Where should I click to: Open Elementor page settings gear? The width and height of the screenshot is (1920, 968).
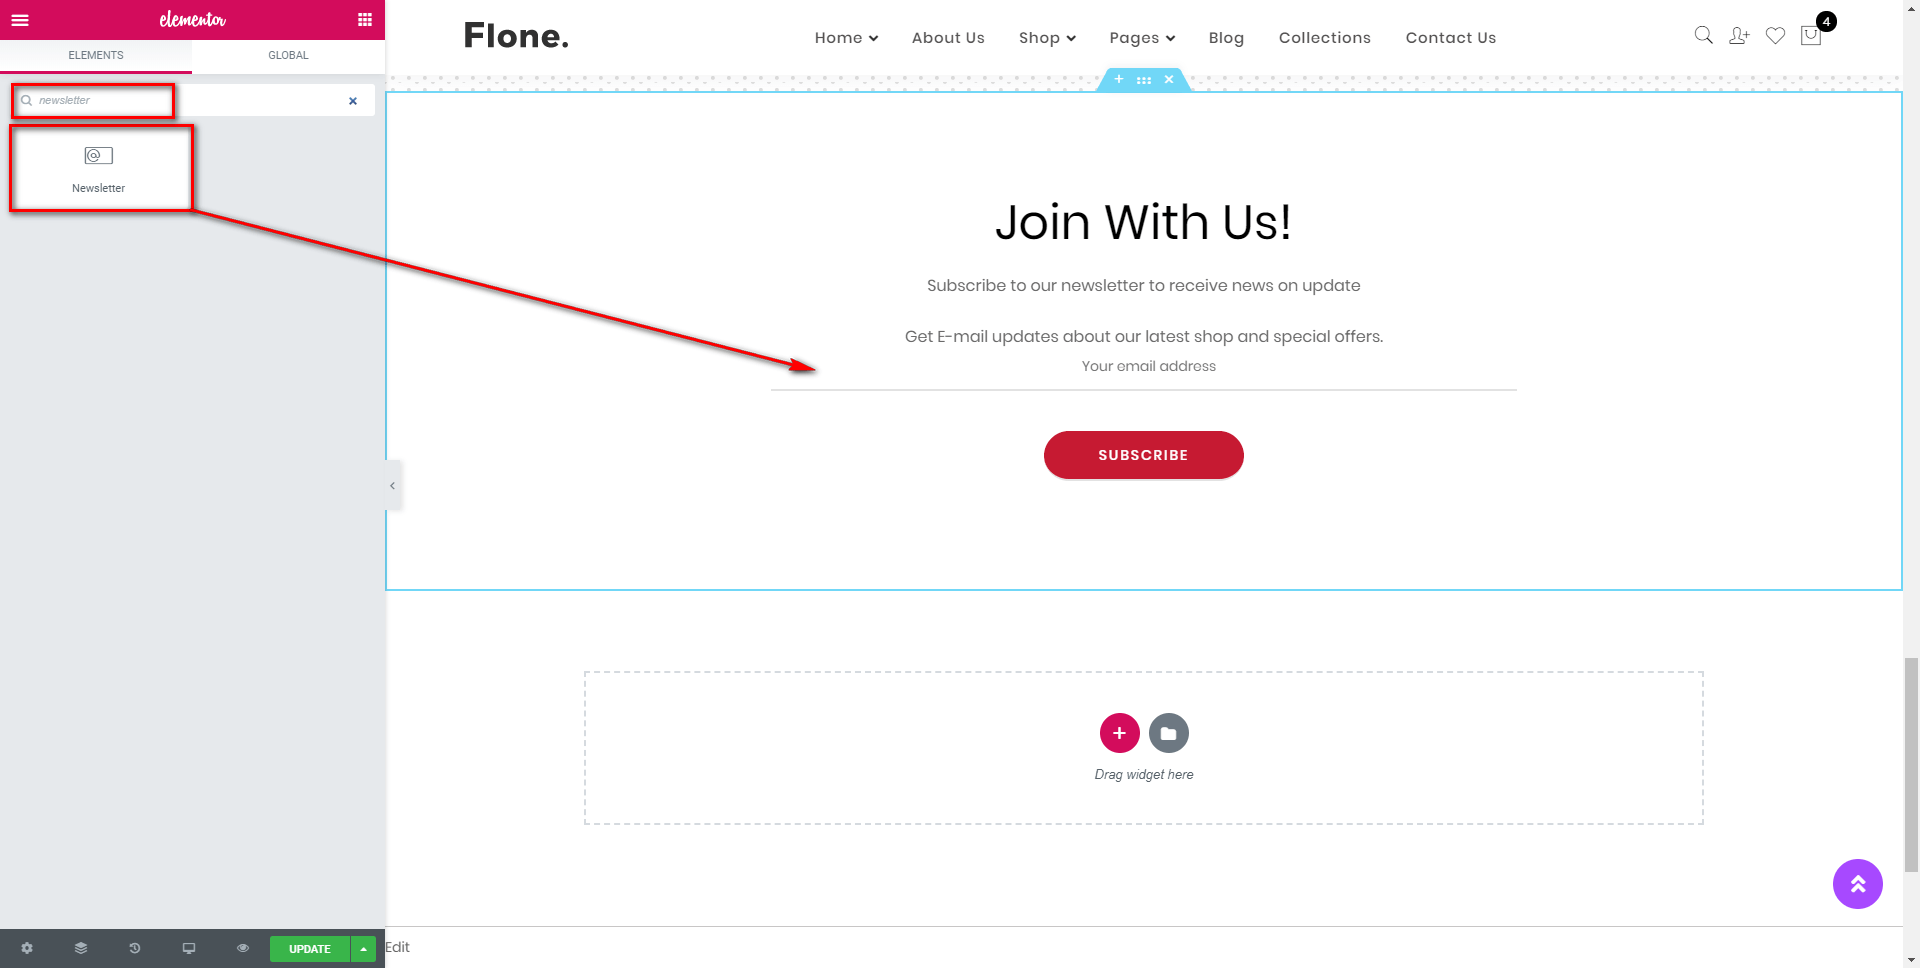[27, 948]
